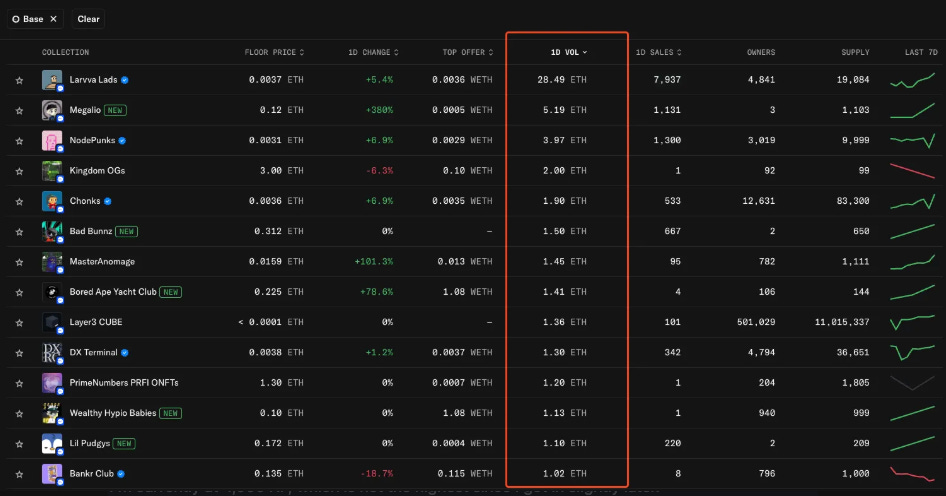Image resolution: width=946 pixels, height=496 pixels.
Task: Sort by Floor Price column
Action: [274, 52]
